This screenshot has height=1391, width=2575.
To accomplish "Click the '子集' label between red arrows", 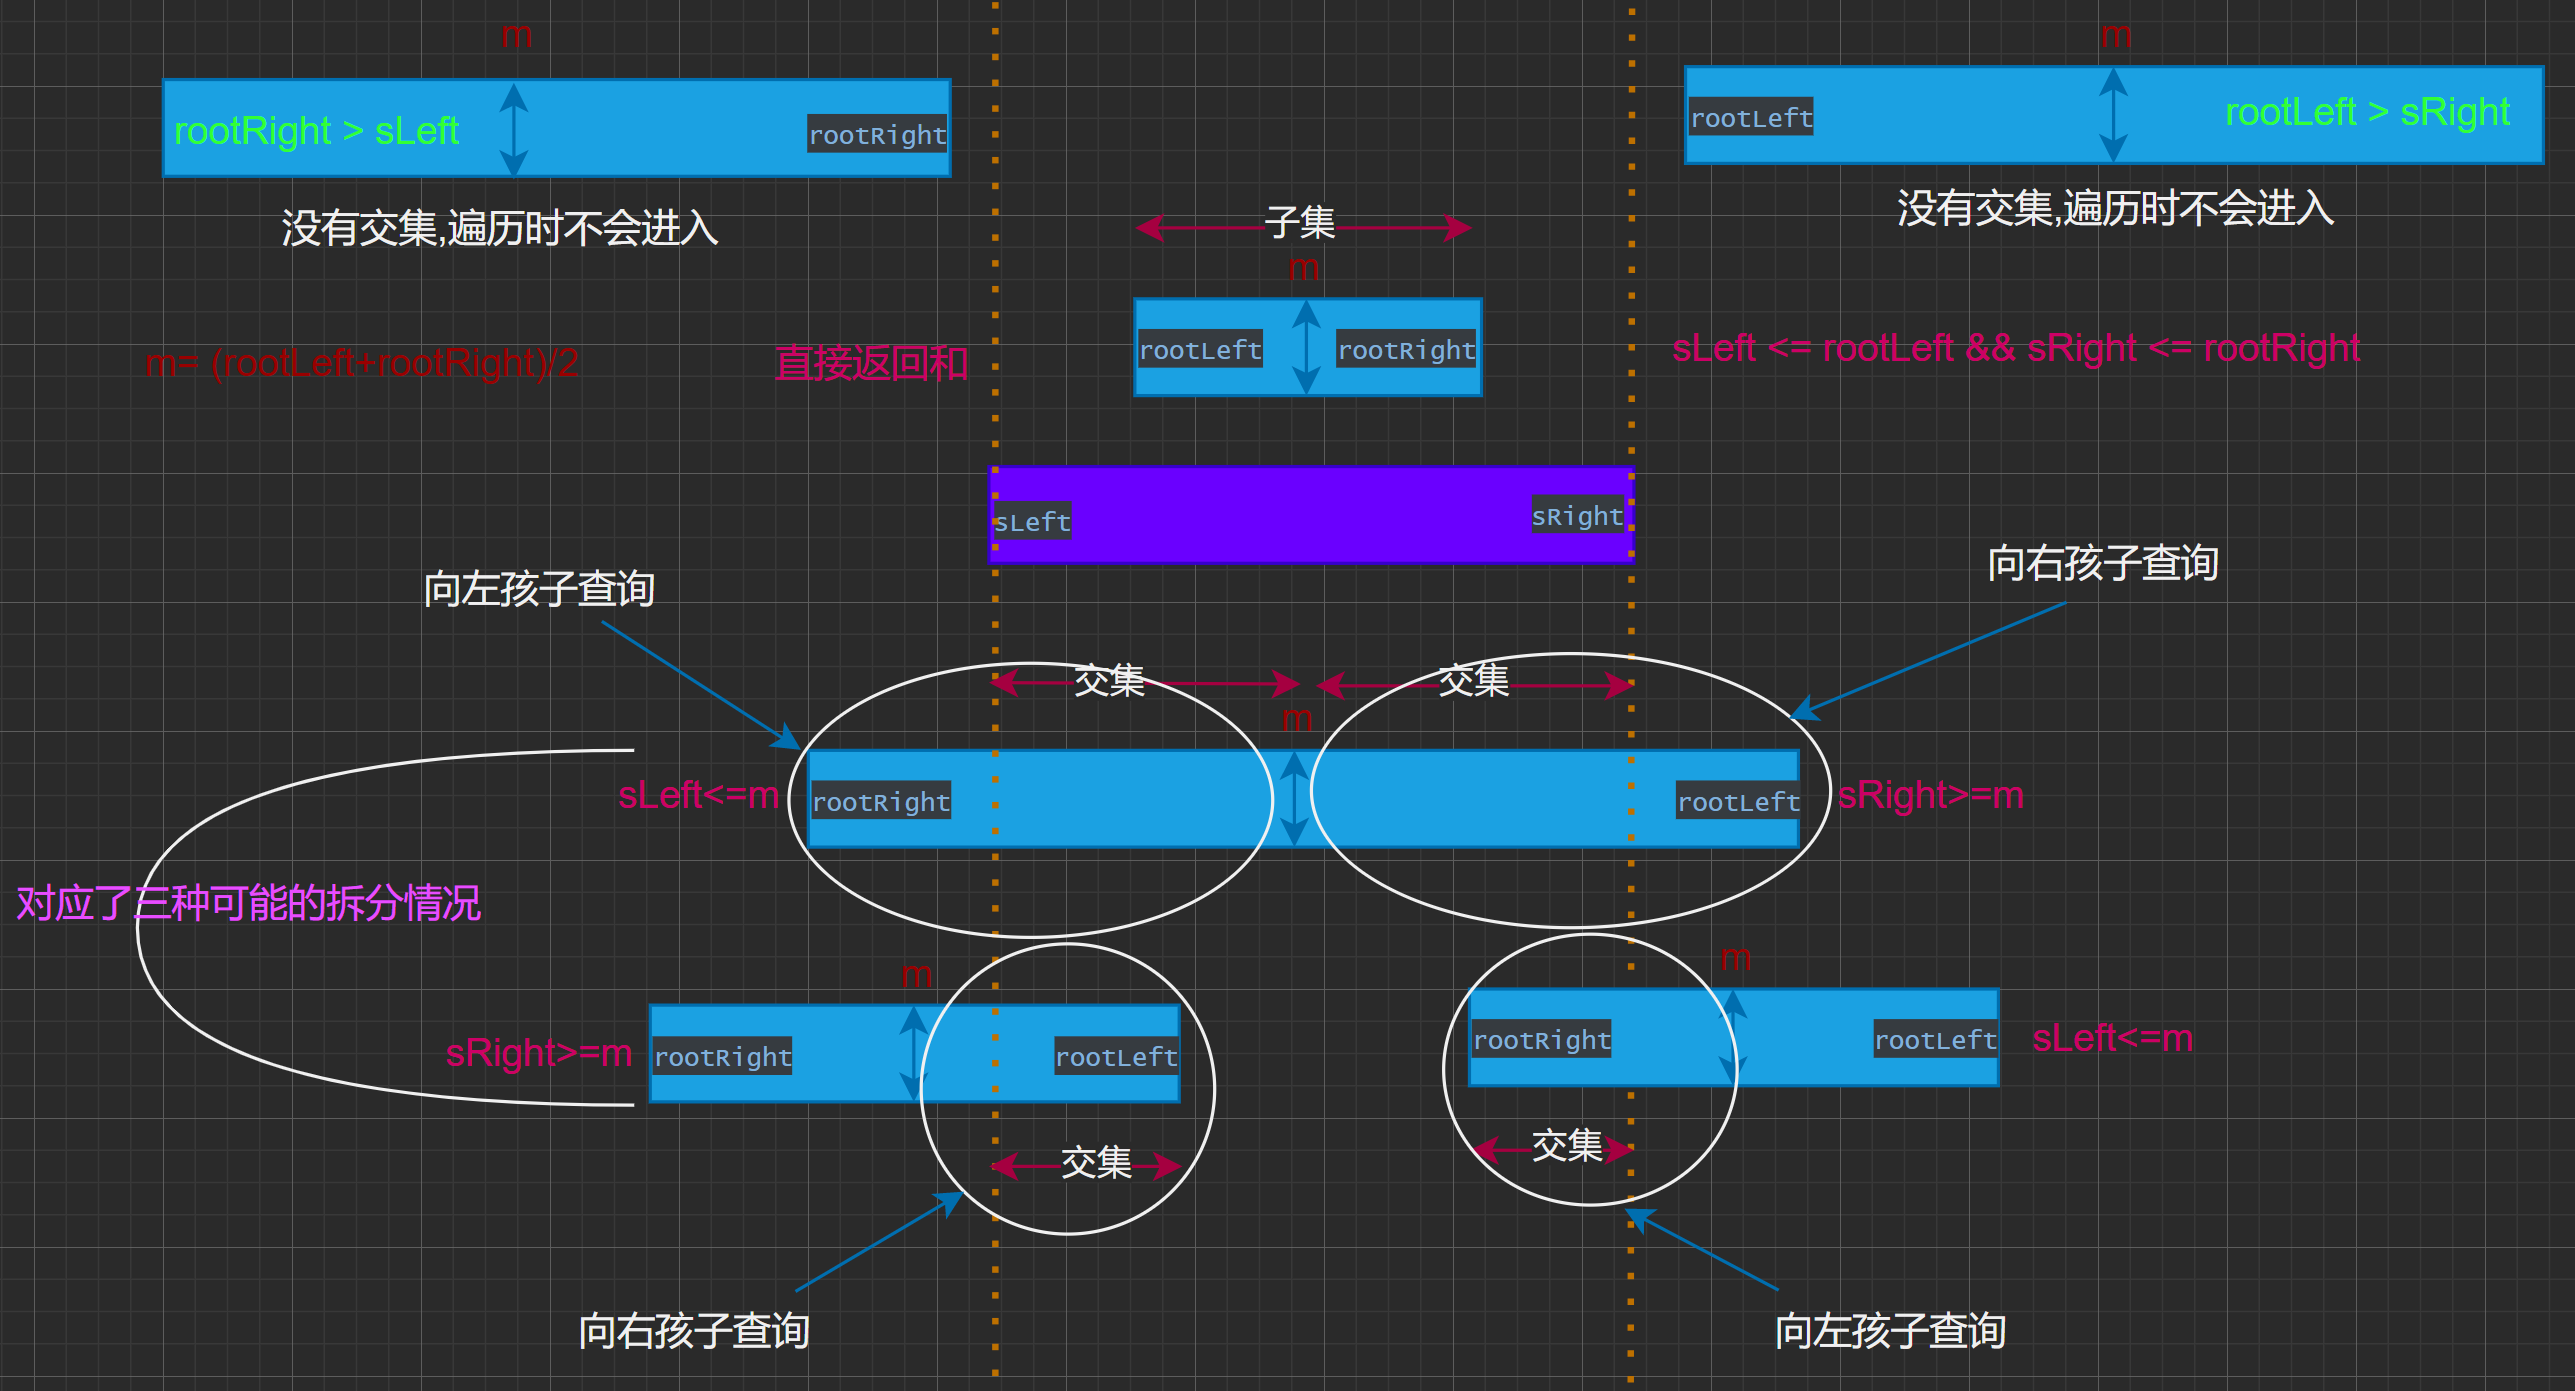I will (x=1300, y=223).
